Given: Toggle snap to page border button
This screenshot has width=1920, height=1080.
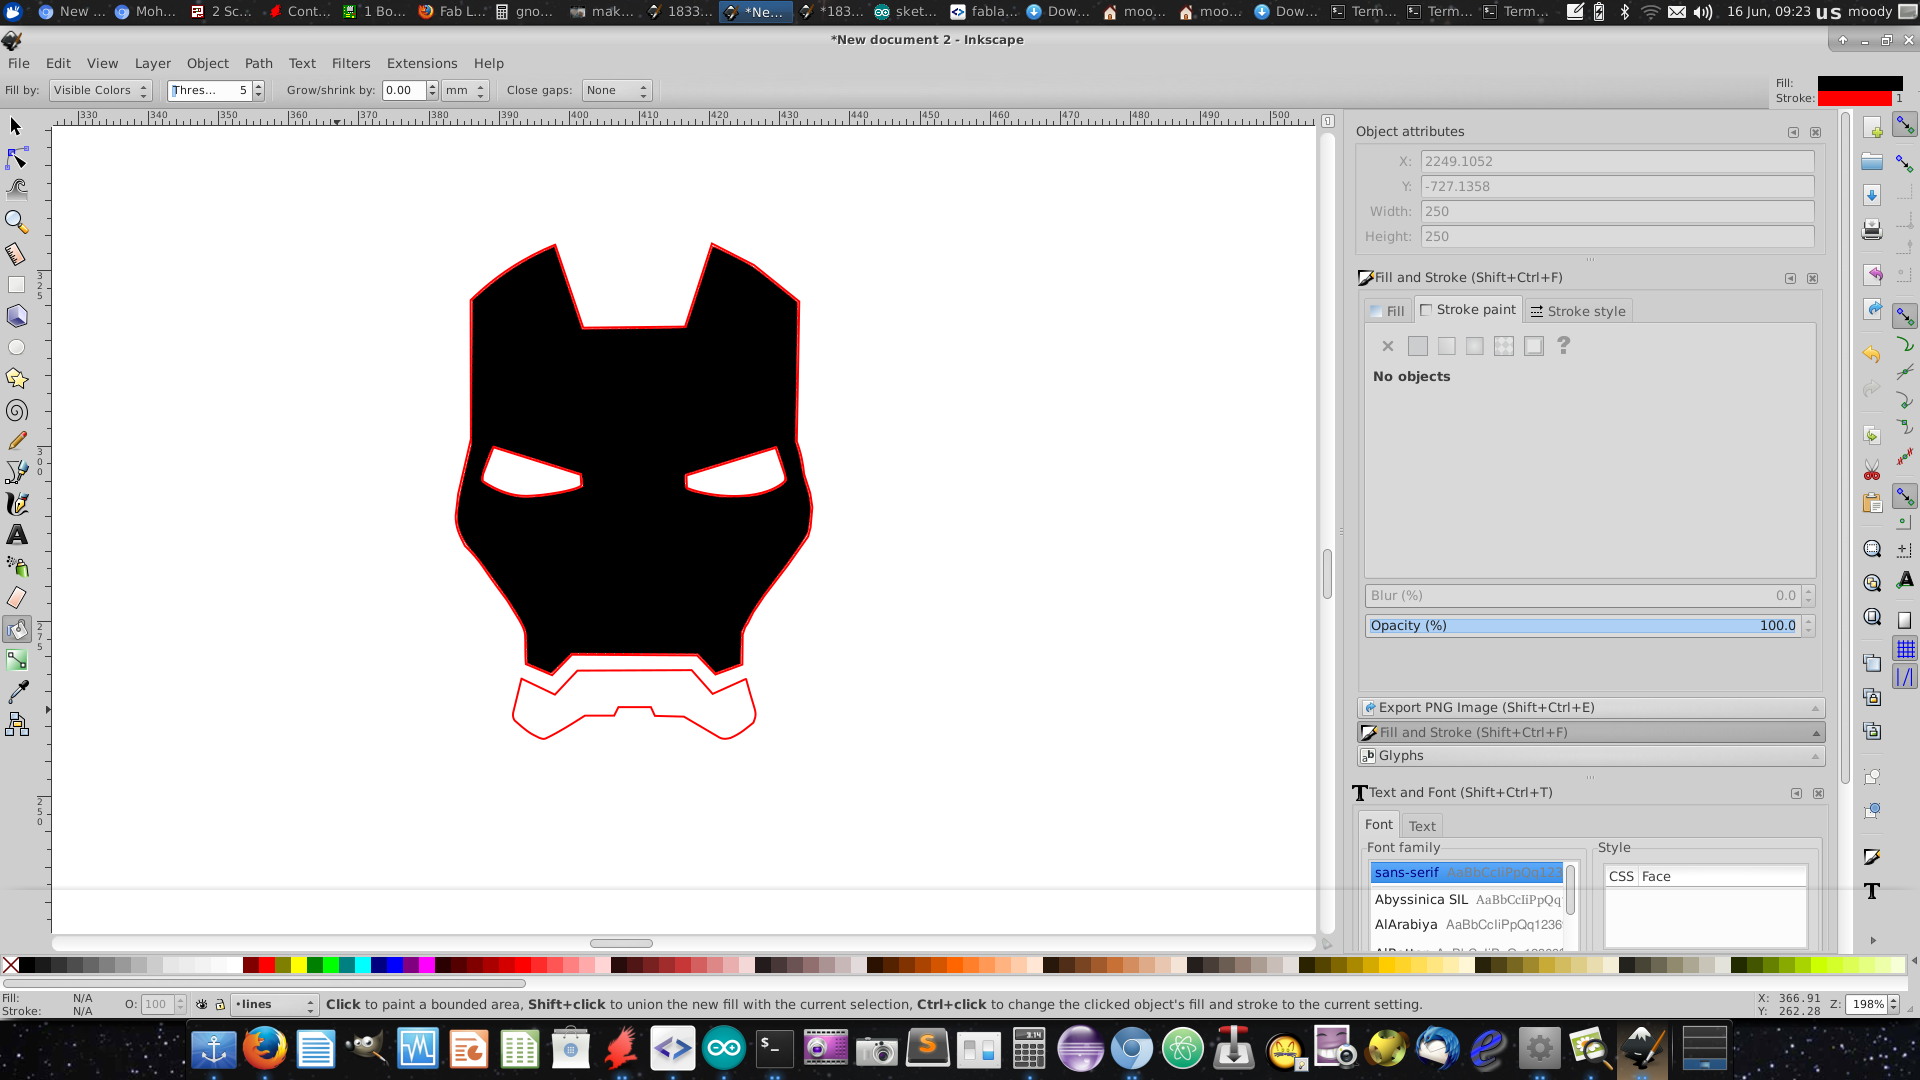Looking at the screenshot, I should (x=1905, y=621).
